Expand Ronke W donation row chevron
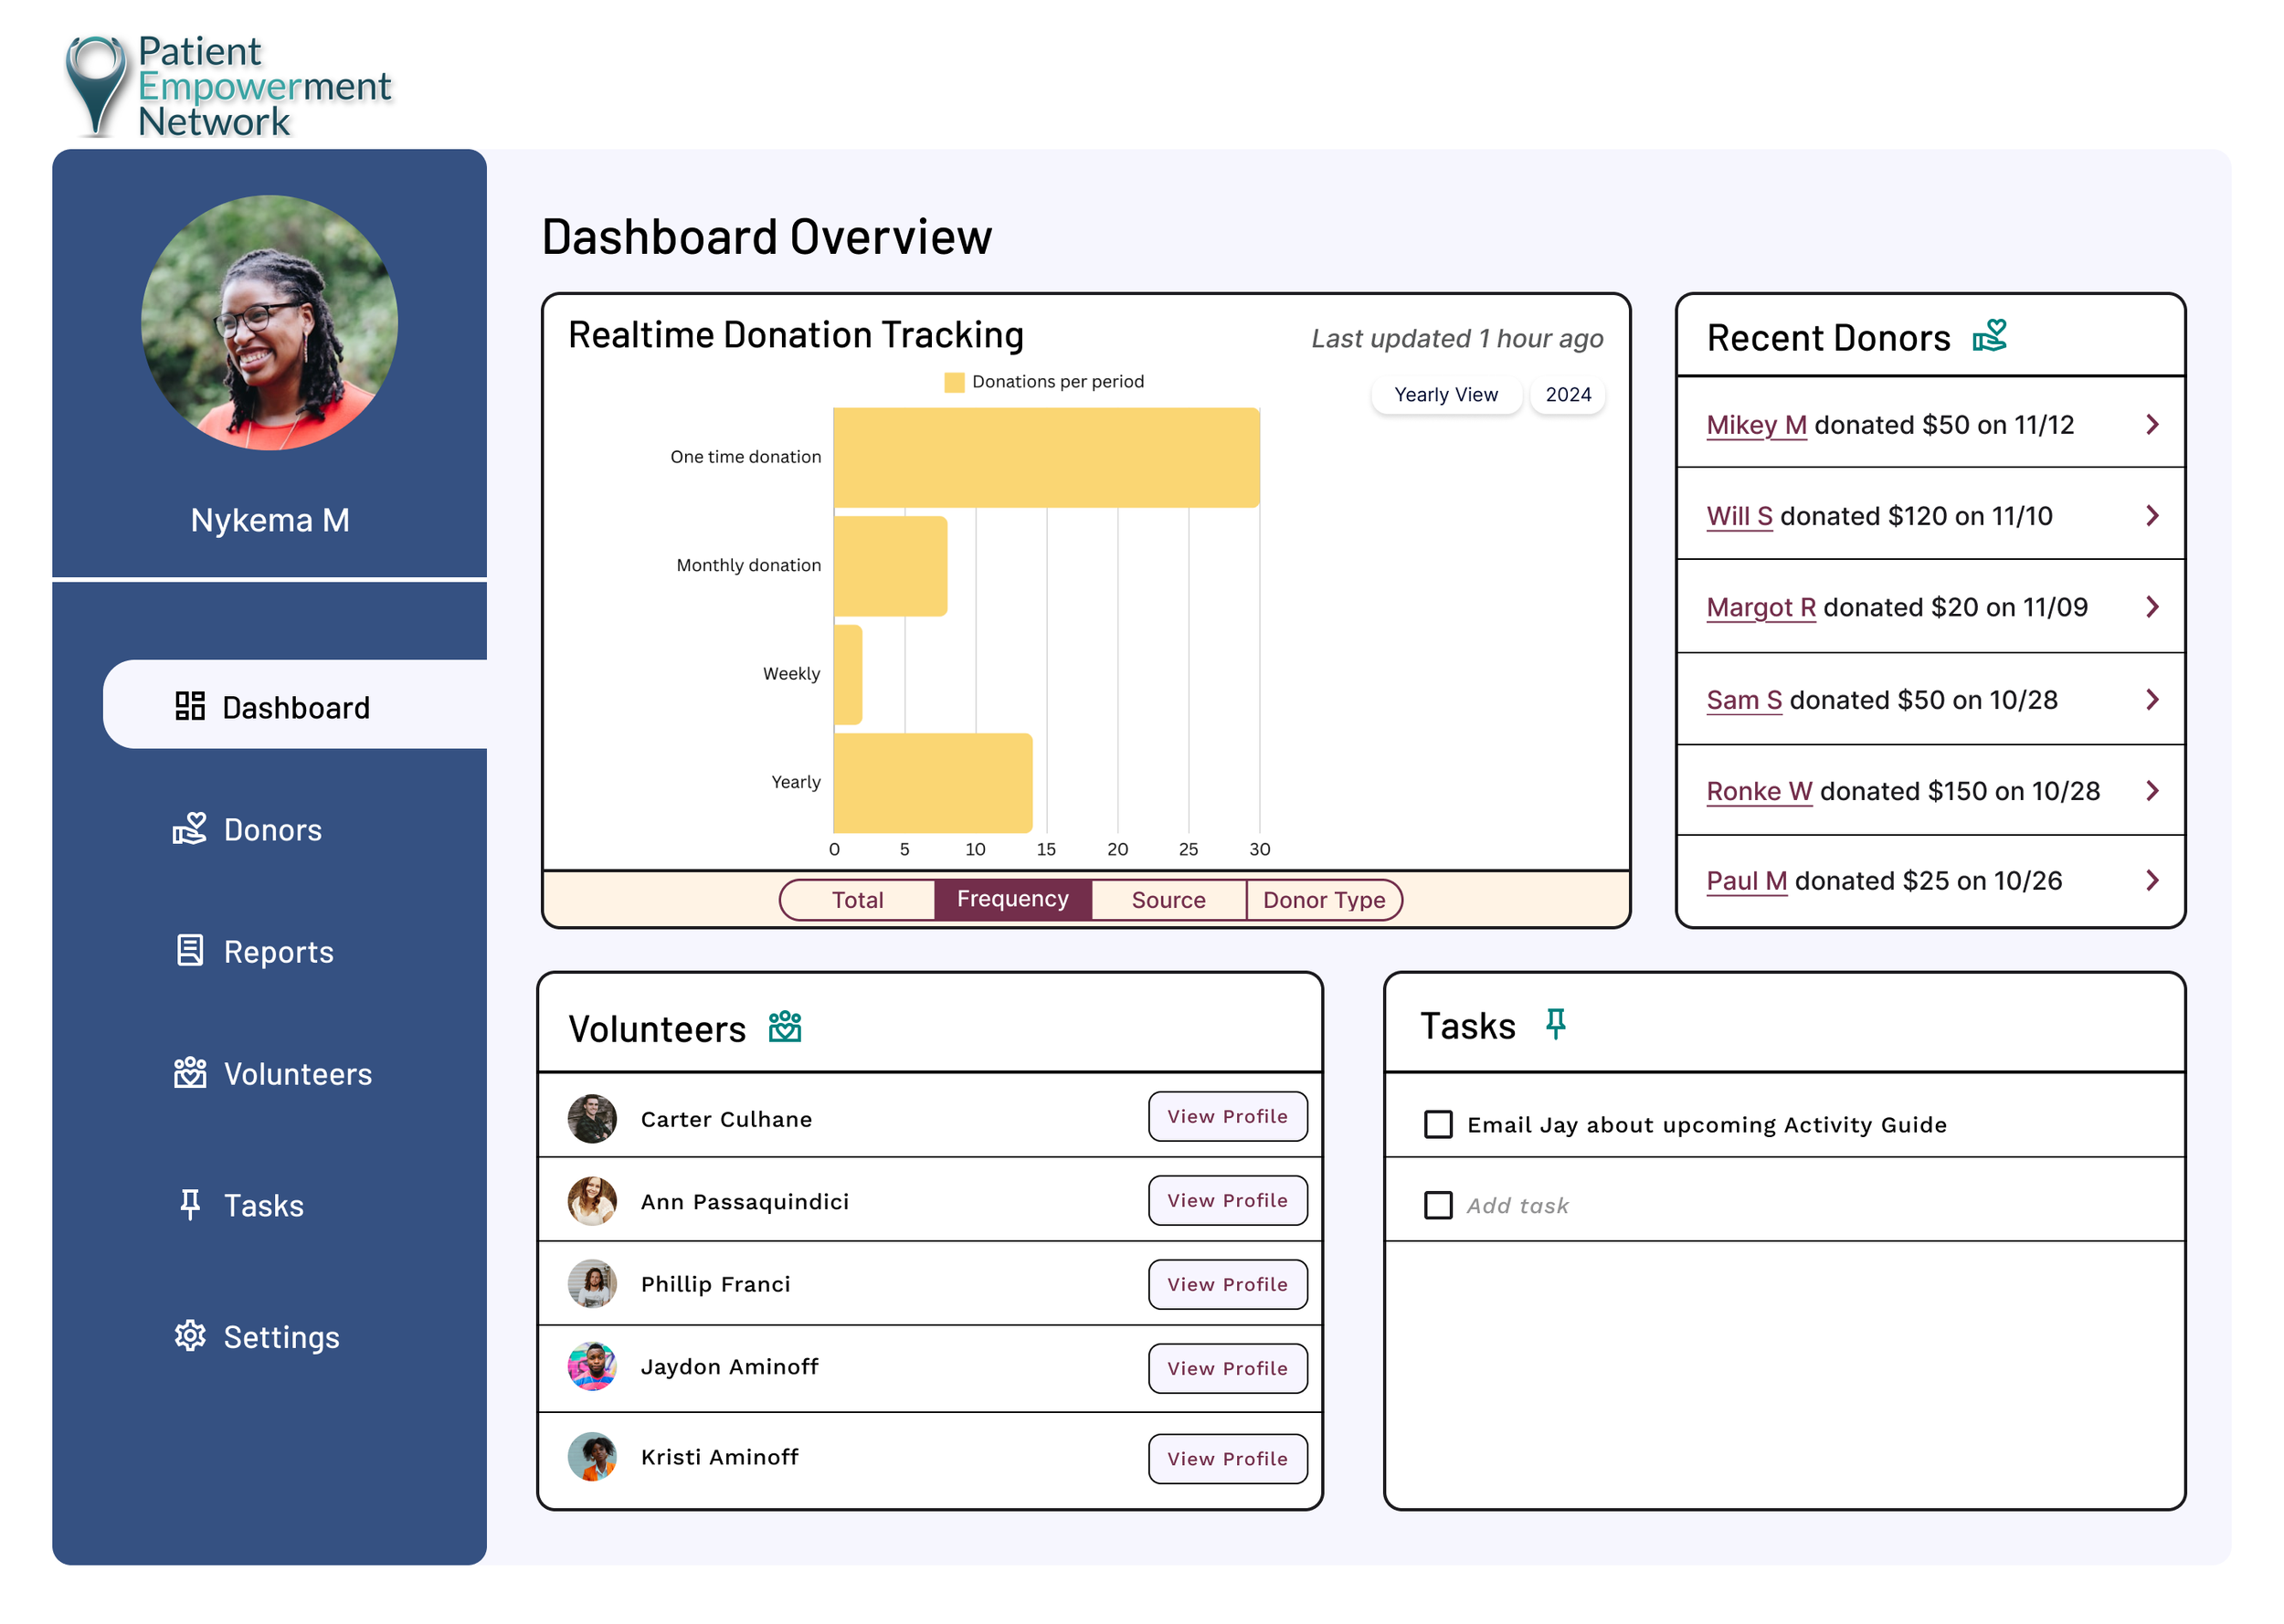2284x1624 pixels. (x=2152, y=791)
